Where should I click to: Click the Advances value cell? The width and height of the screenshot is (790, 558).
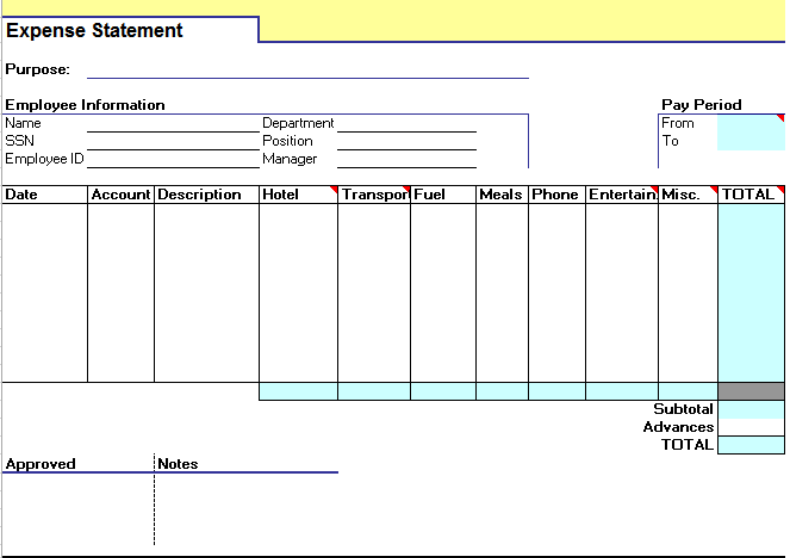(751, 427)
